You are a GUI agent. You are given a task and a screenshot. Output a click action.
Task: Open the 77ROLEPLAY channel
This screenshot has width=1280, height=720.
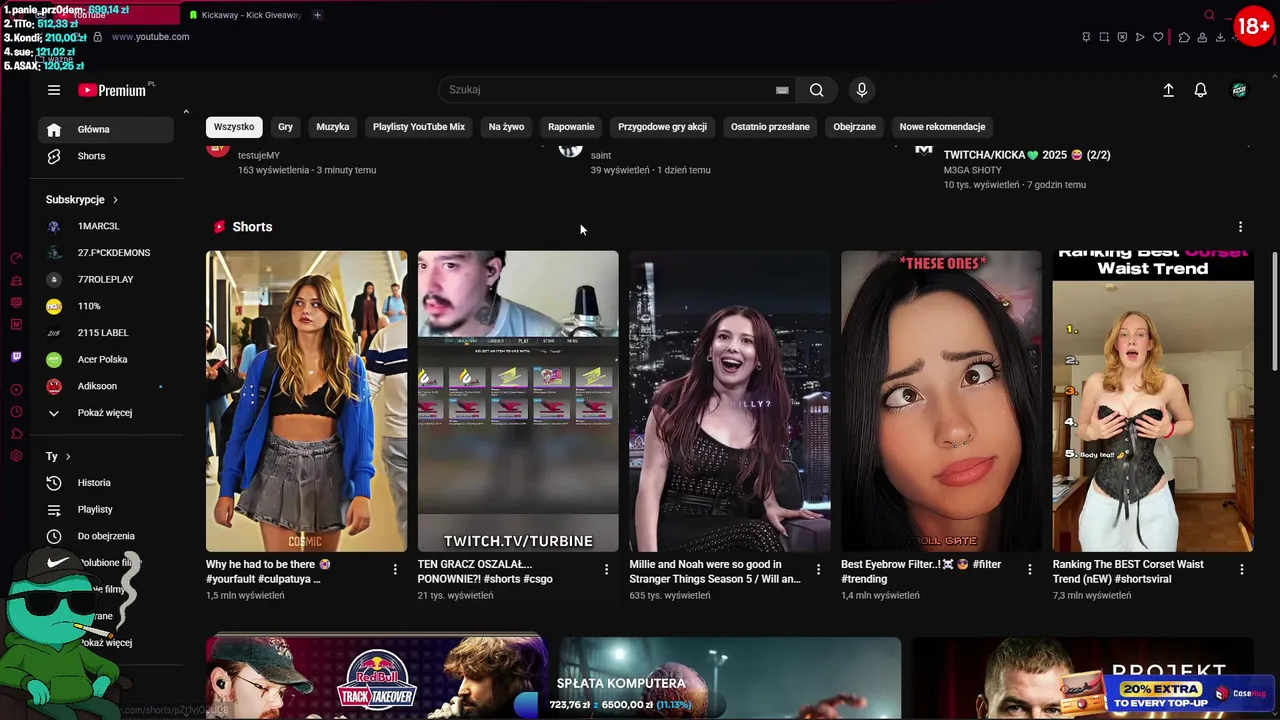pos(106,280)
